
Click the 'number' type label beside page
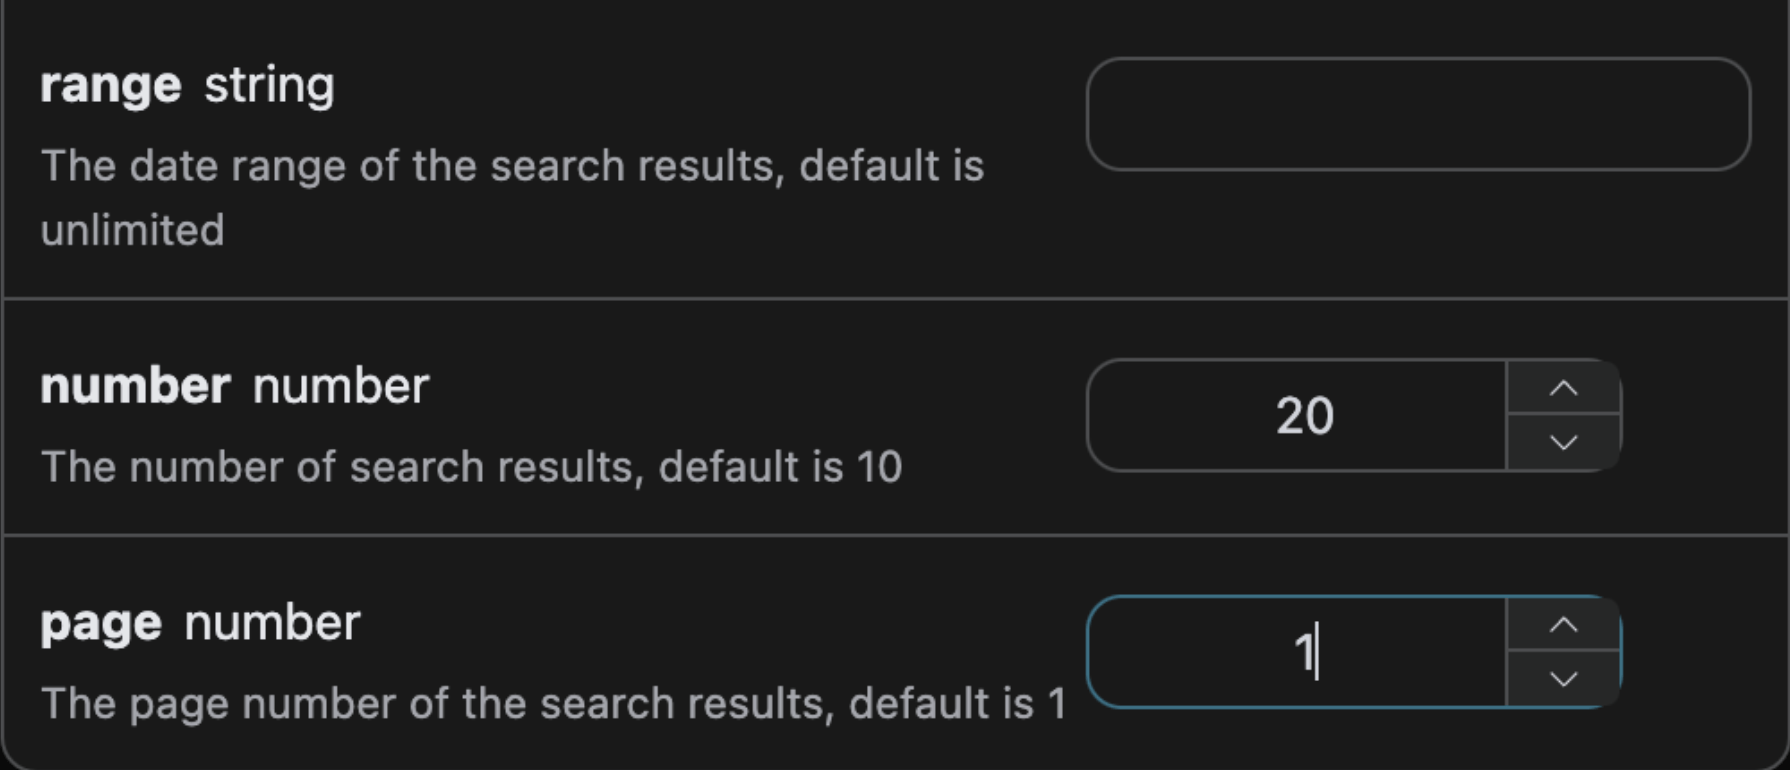pos(271,624)
